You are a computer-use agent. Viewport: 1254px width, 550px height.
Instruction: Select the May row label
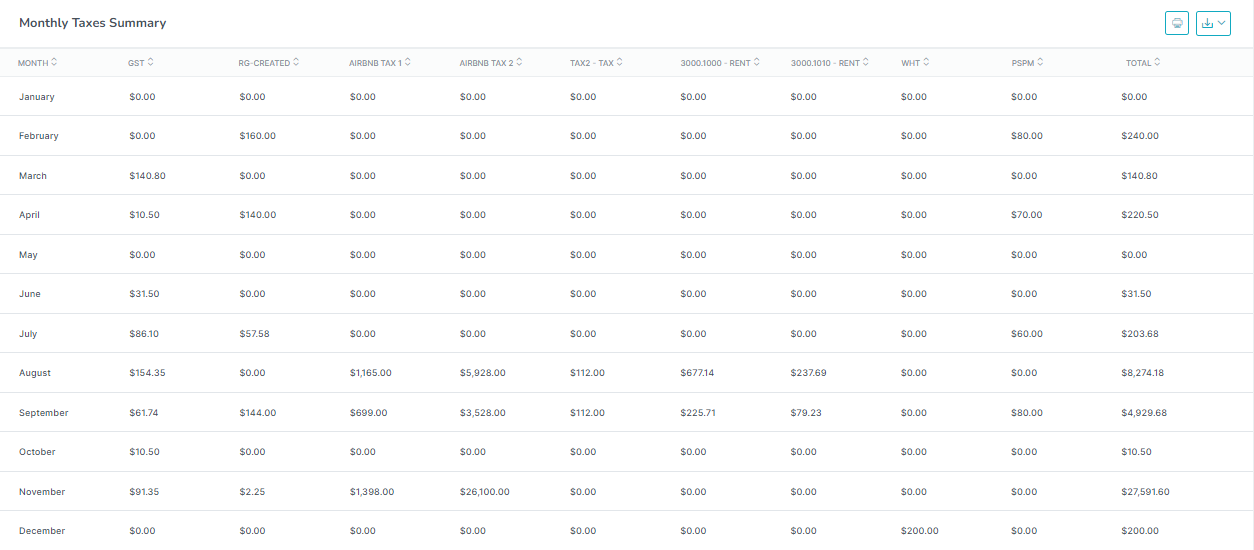[x=28, y=255]
